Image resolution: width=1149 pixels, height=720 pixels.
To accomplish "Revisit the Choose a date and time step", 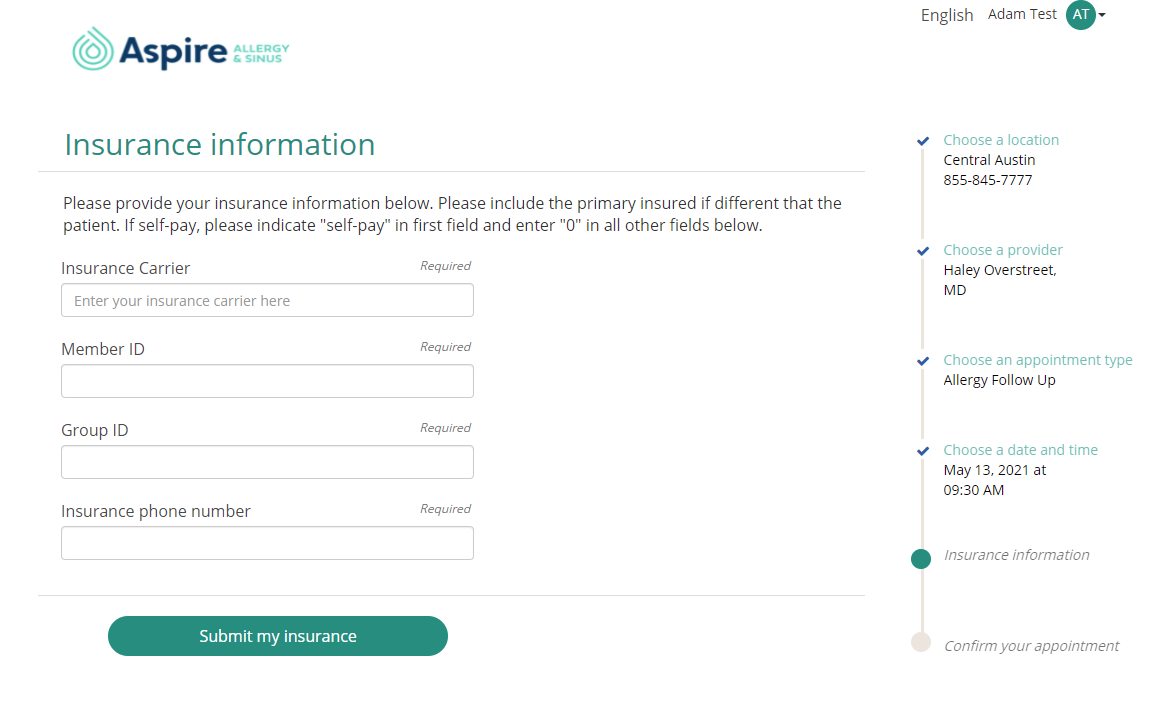I will [x=1020, y=450].
